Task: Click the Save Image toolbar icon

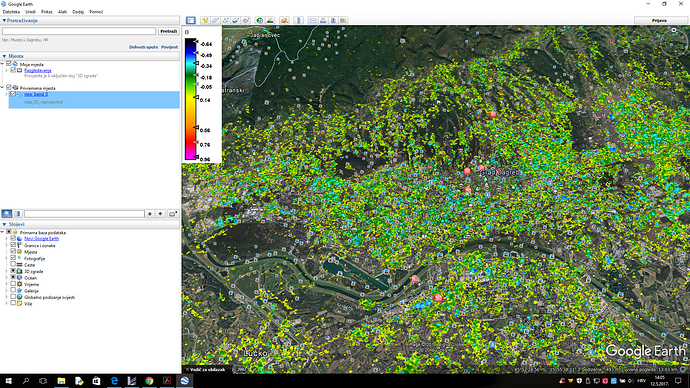Action: coord(333,20)
